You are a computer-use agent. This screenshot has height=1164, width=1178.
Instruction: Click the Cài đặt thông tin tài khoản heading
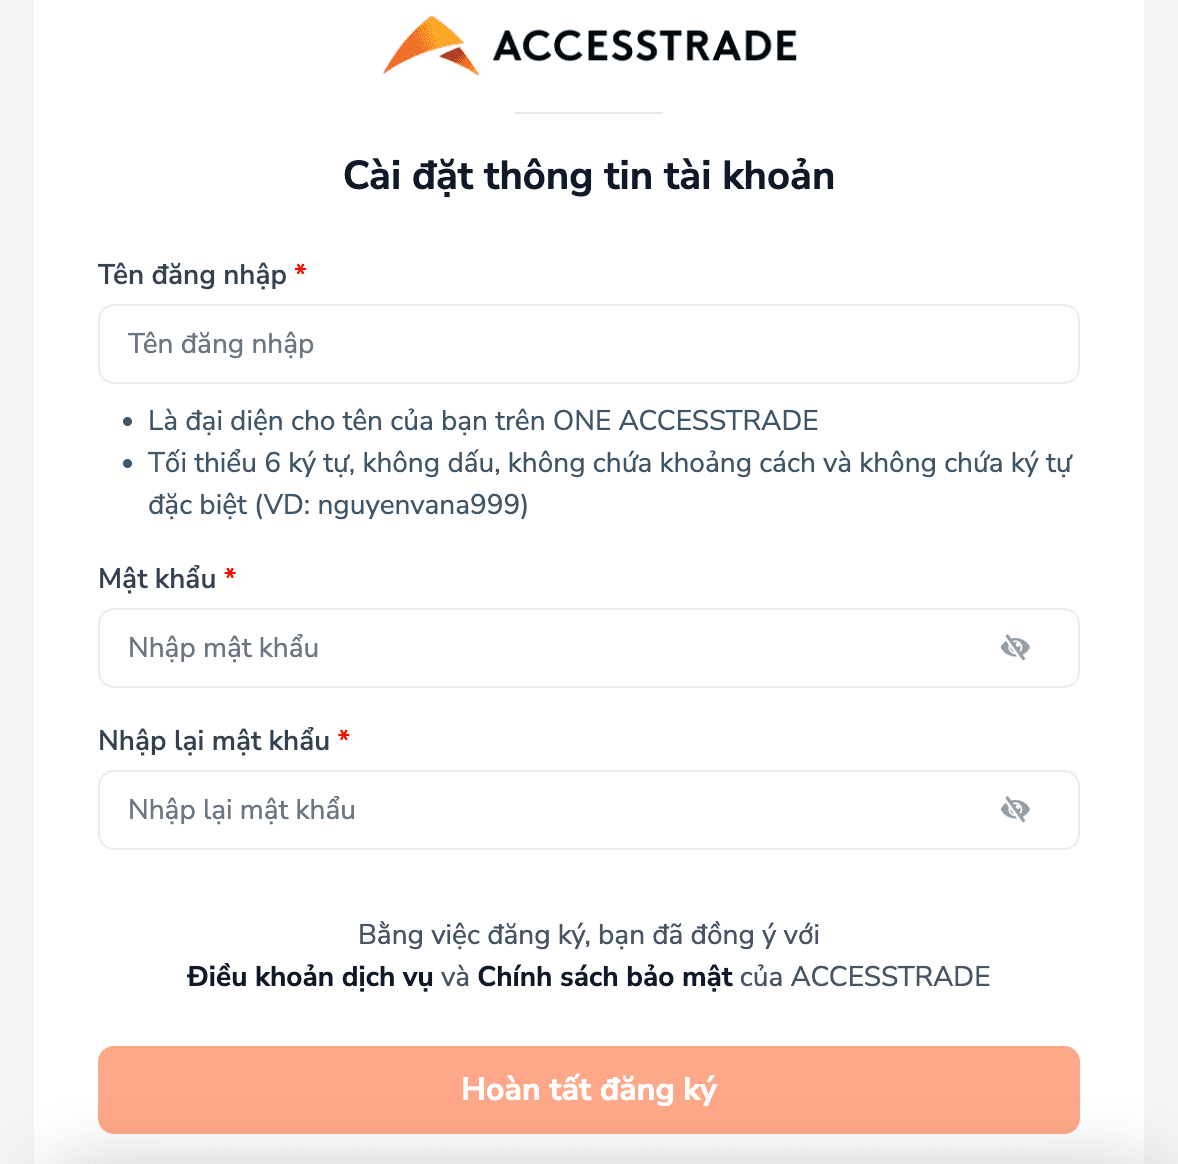[589, 176]
